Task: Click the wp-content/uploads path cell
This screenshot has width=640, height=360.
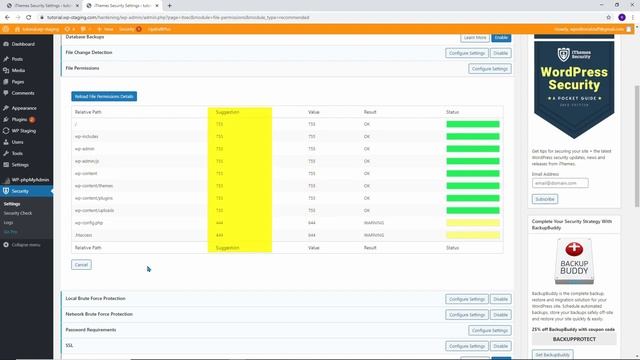Action: point(94,210)
